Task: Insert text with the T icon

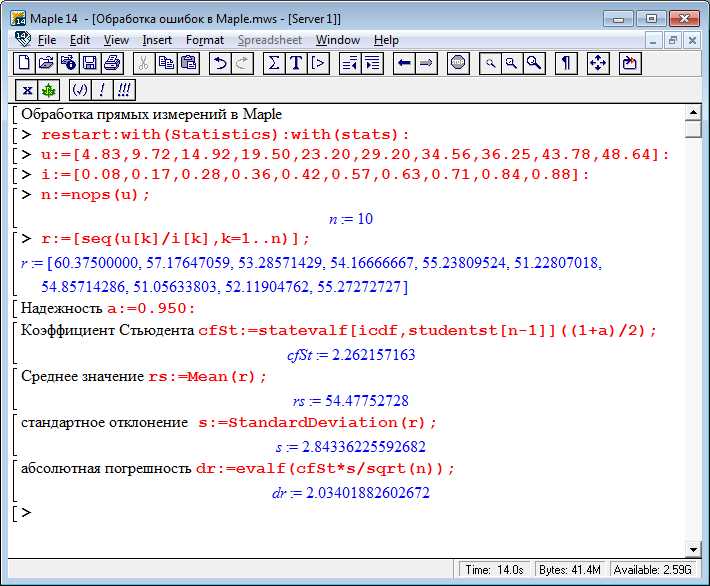Action: tap(296, 63)
